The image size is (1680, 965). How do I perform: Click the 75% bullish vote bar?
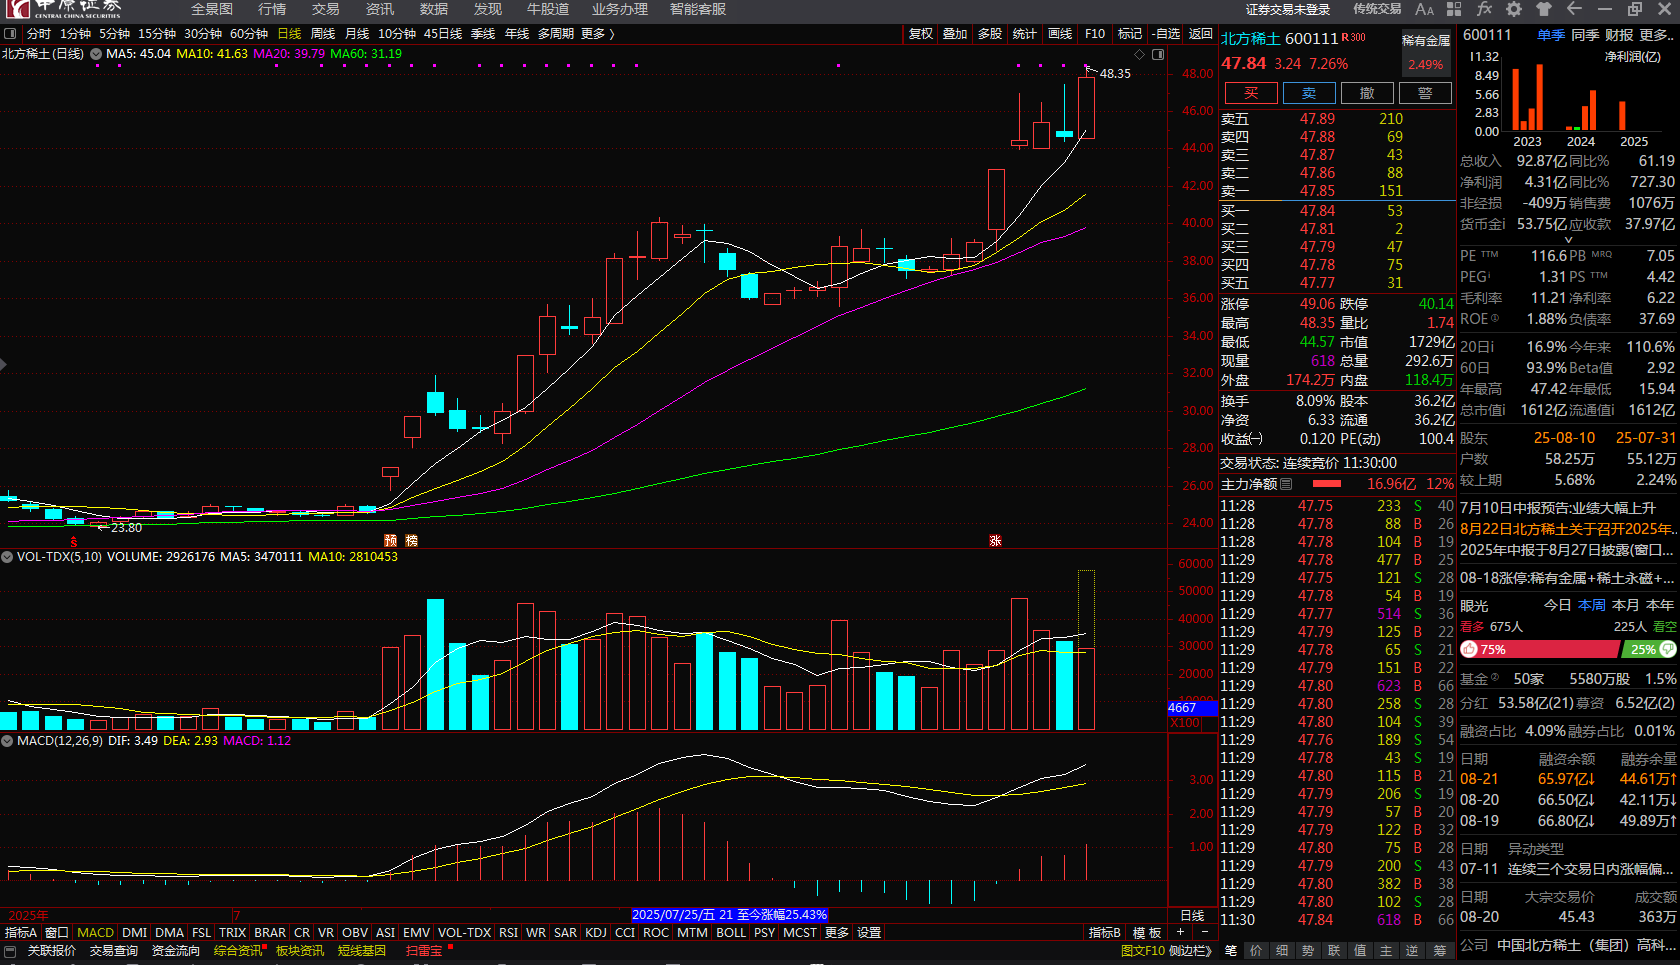(x=1539, y=649)
